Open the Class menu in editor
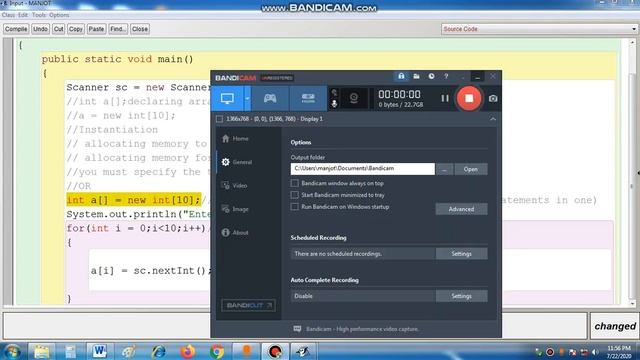This screenshot has height=360, width=640. point(8,15)
